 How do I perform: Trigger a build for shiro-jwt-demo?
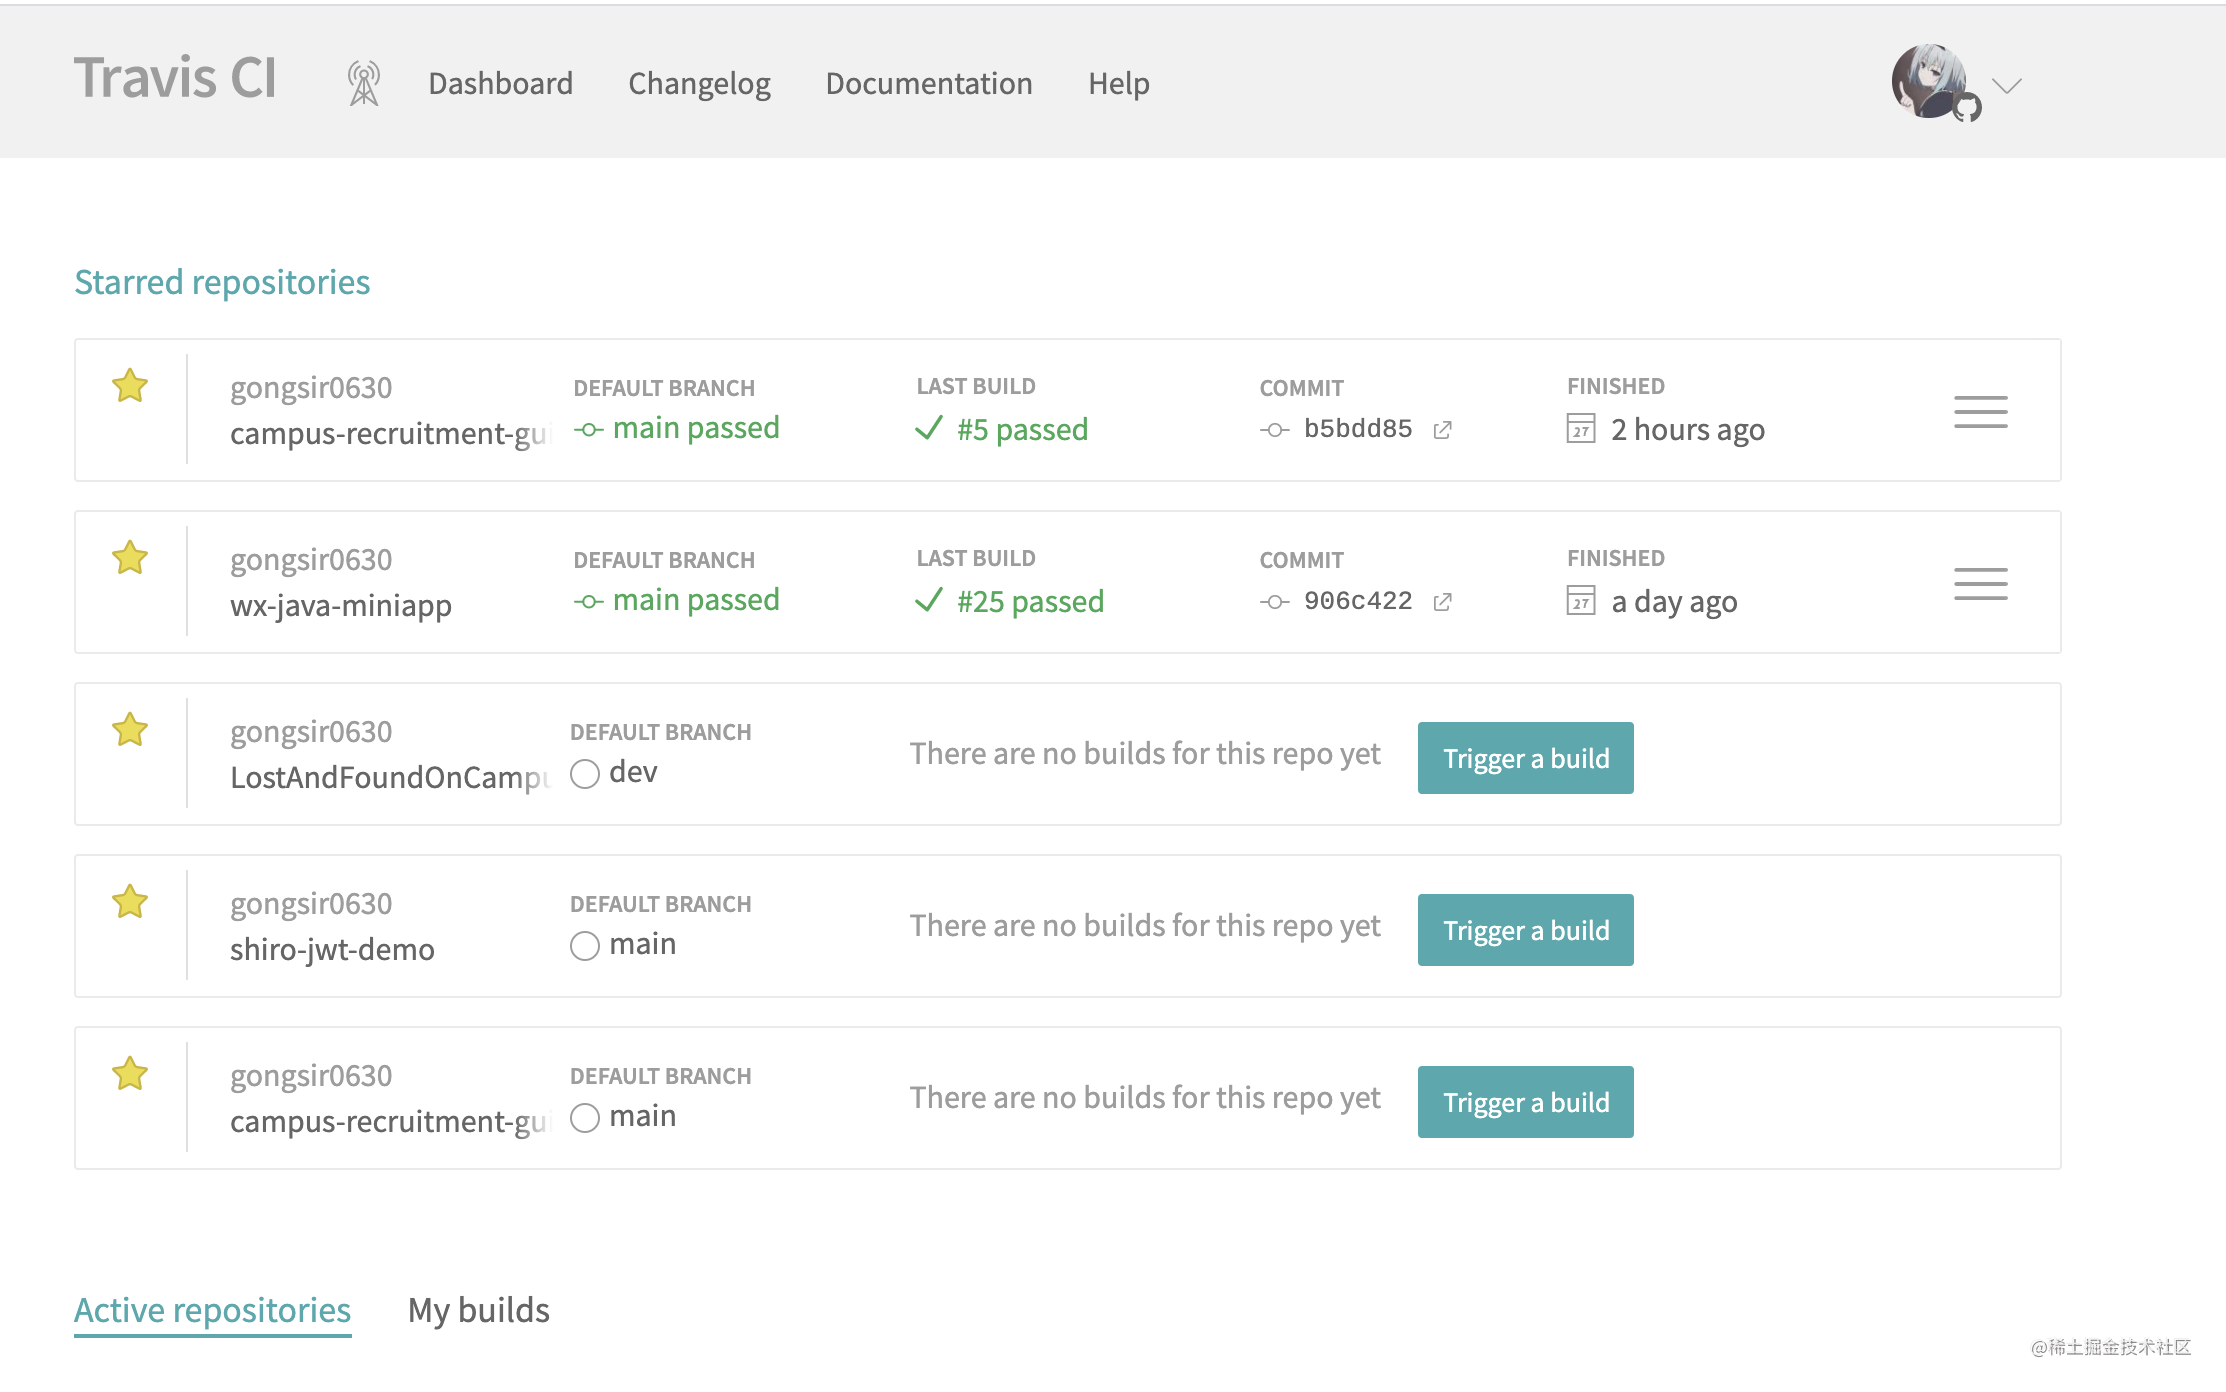point(1525,930)
